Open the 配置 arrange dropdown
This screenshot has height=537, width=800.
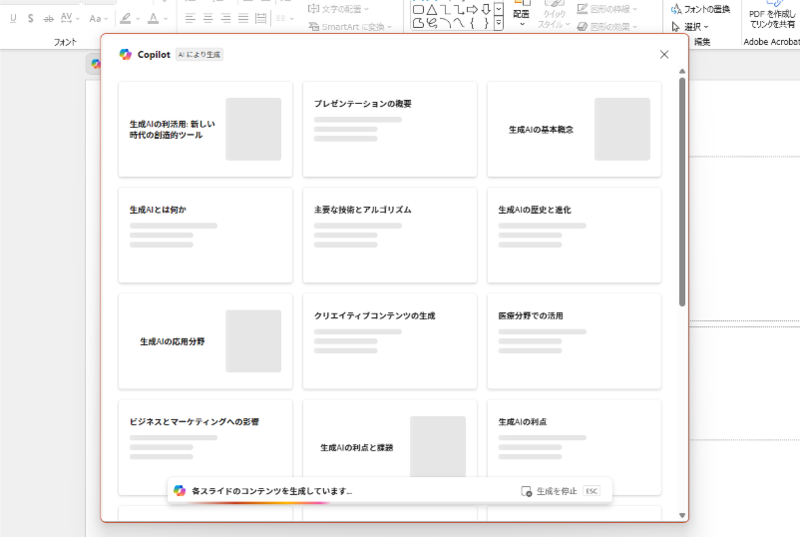pos(521,15)
